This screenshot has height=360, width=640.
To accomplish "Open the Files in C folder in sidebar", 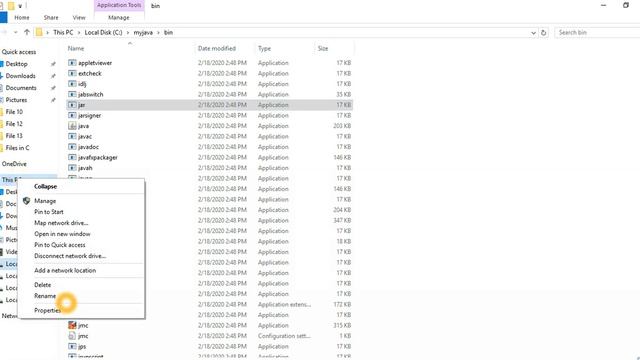I will (x=18, y=148).
